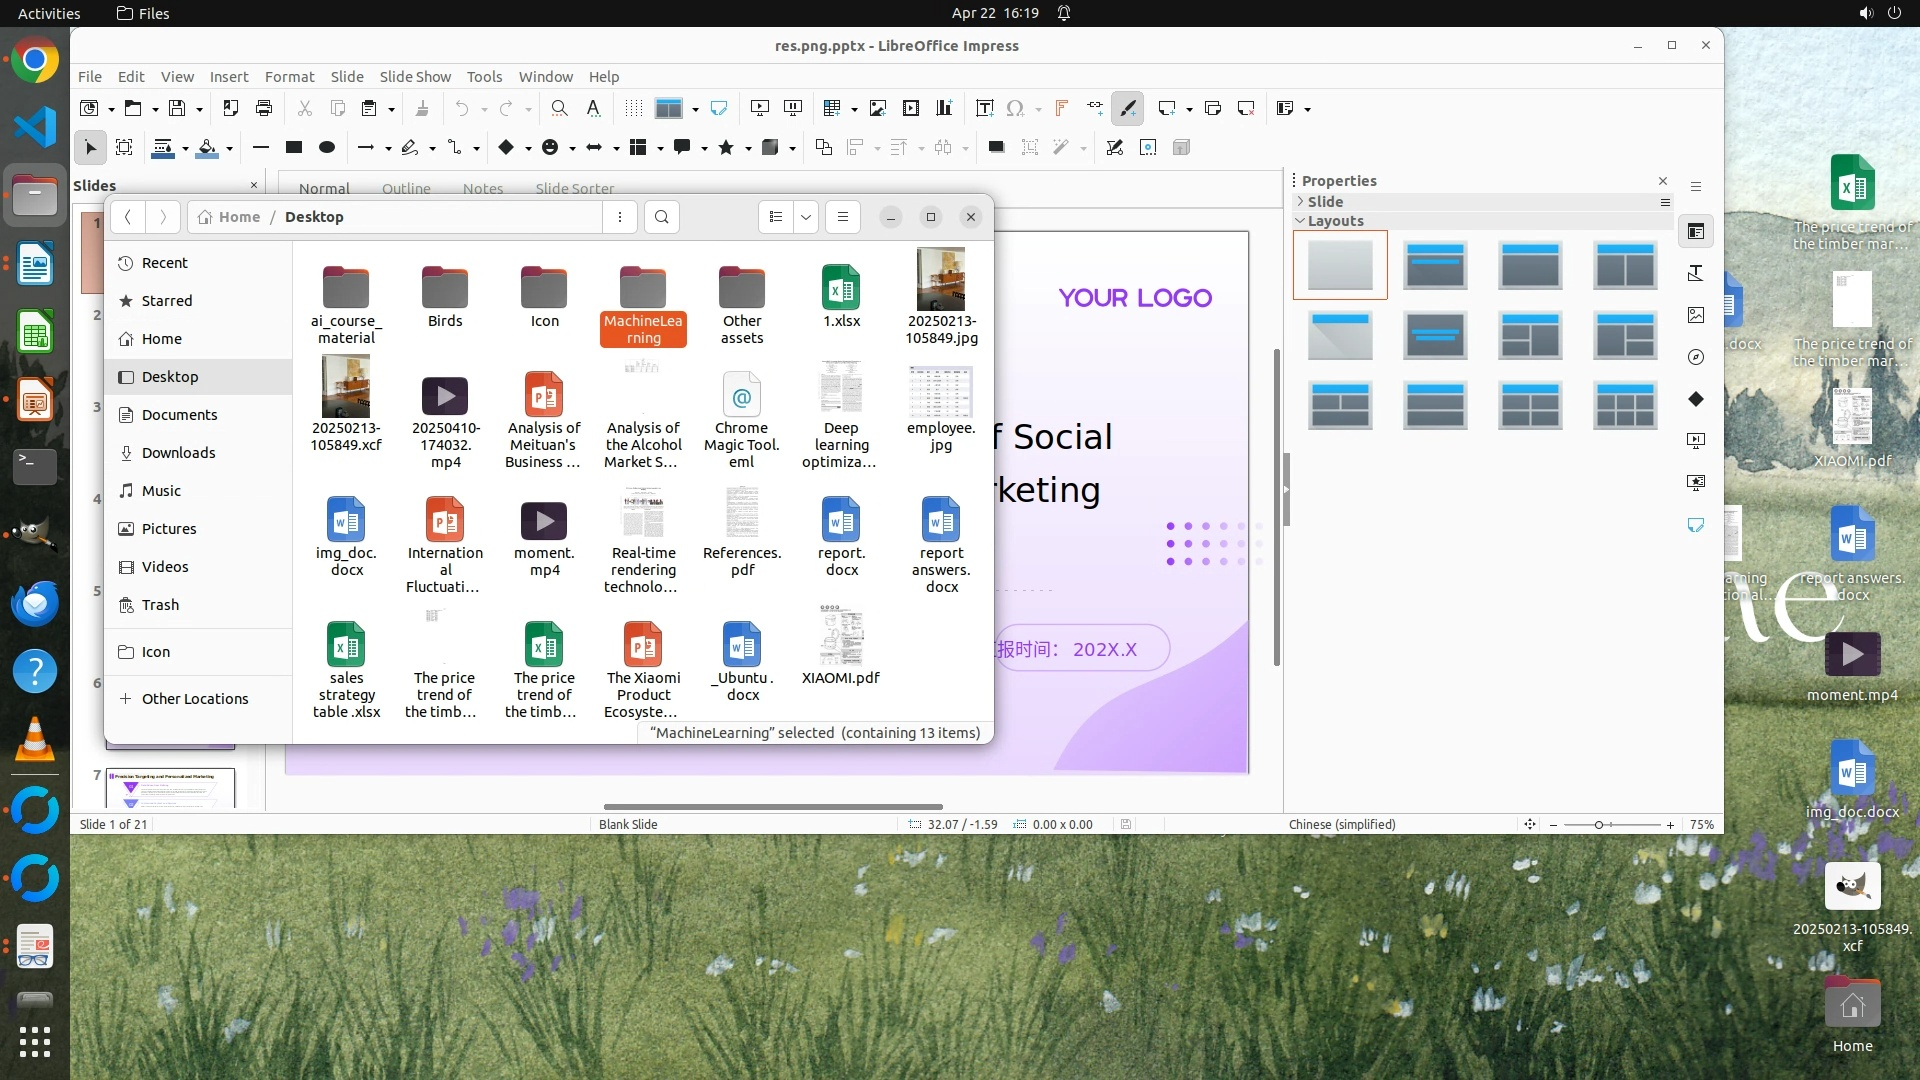Click Home in the Files path bar
Viewport: 1920px width, 1080px height.
click(239, 217)
